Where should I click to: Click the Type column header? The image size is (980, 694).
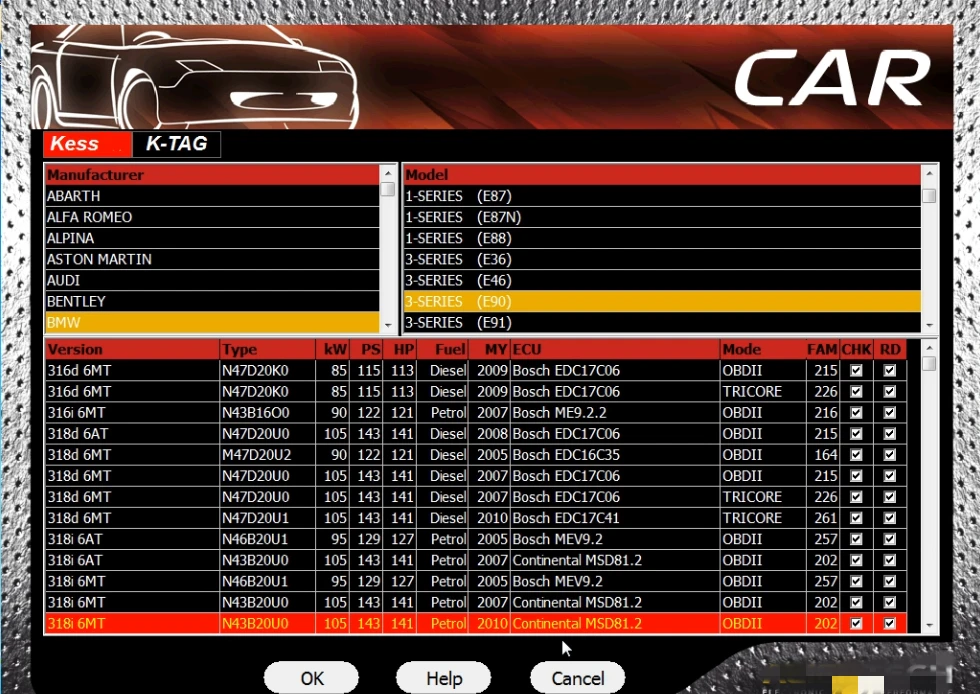(268, 349)
